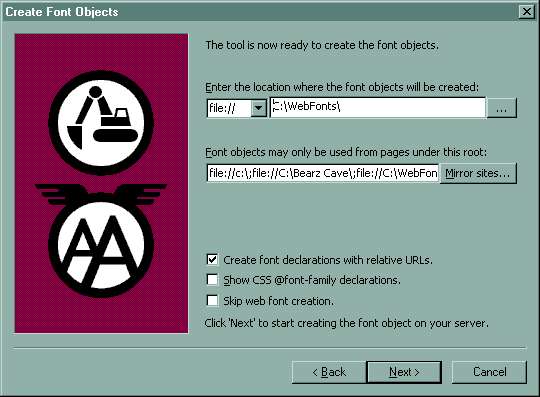Cancel the Create Font Objects wizard

point(489,372)
